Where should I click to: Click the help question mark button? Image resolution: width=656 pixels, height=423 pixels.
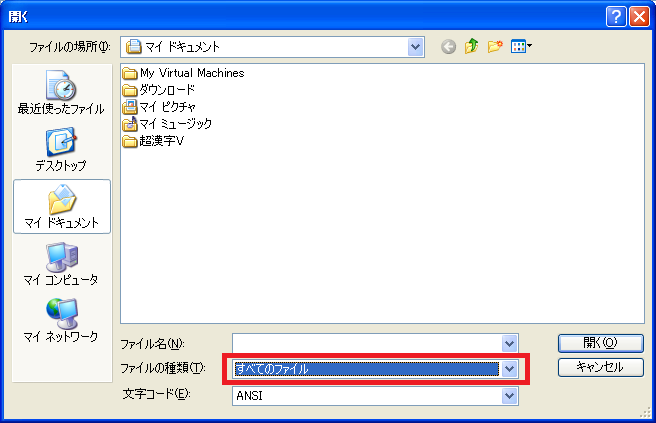615,16
